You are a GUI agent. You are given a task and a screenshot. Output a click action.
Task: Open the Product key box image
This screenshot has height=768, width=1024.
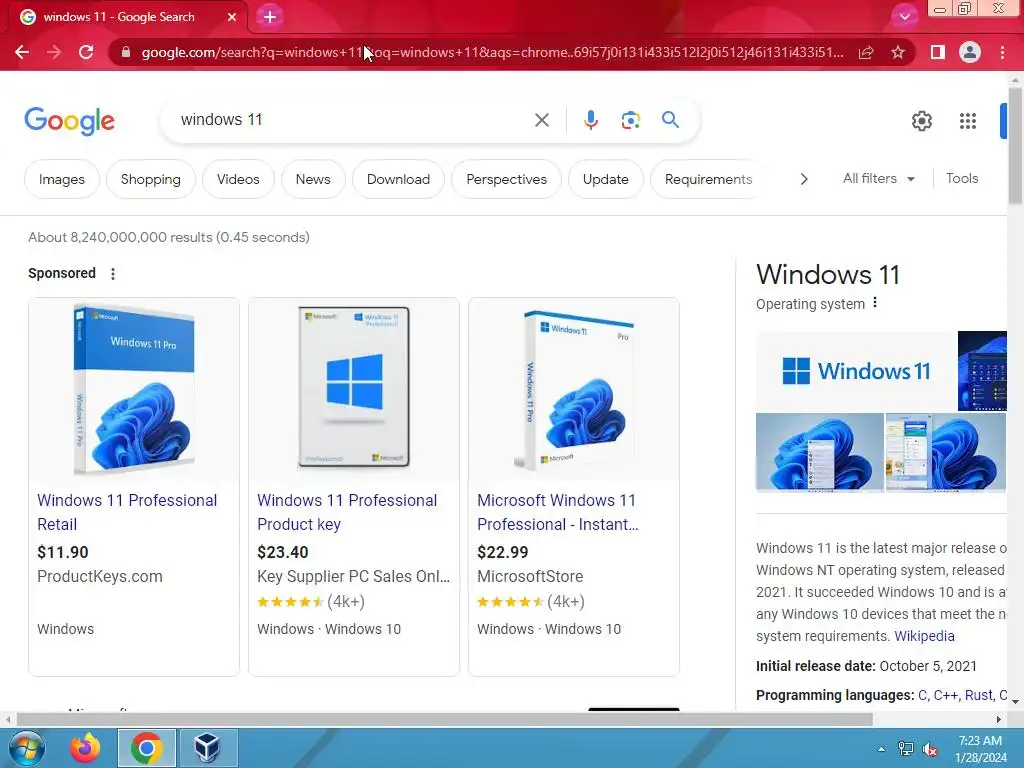click(353, 389)
